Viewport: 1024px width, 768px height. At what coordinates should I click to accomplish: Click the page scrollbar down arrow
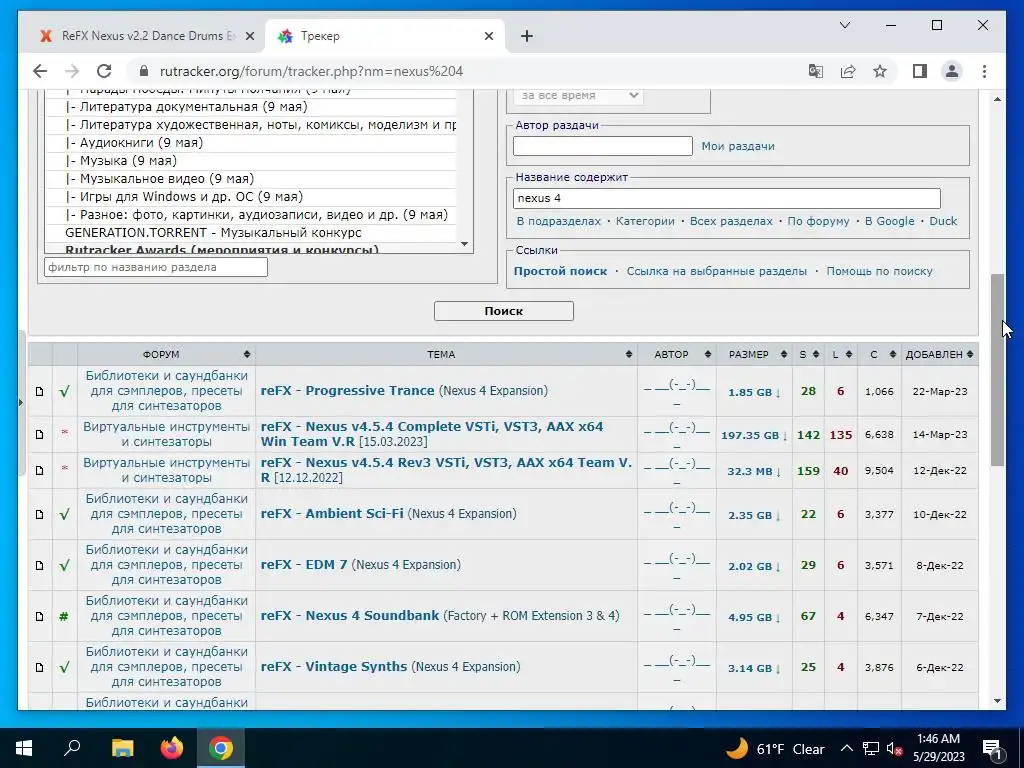click(997, 701)
